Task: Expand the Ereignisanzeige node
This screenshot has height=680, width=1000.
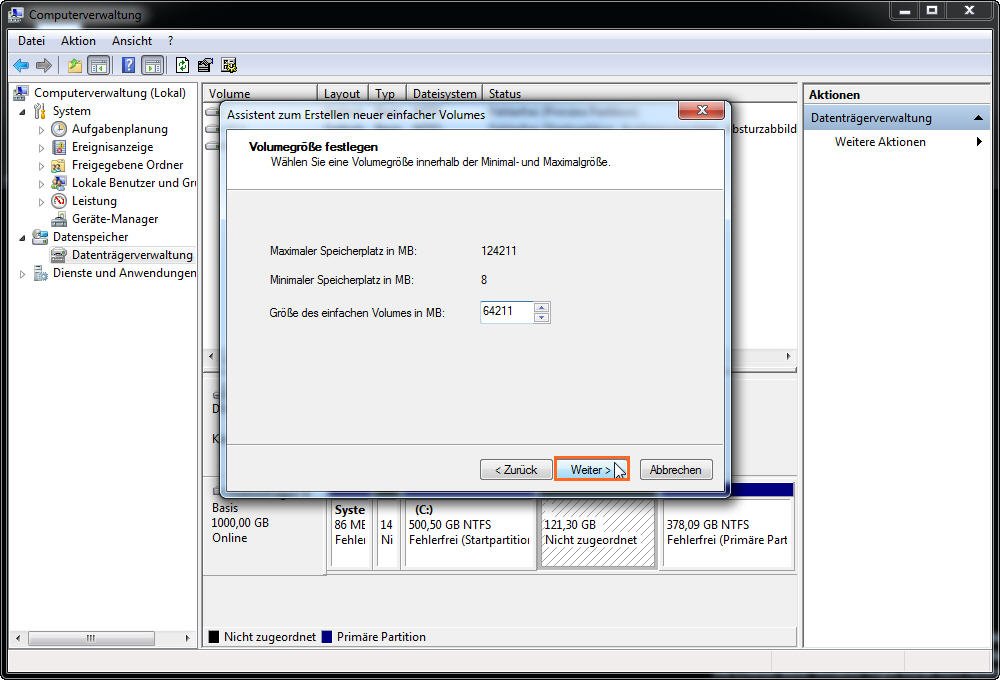Action: pyautogui.click(x=41, y=148)
